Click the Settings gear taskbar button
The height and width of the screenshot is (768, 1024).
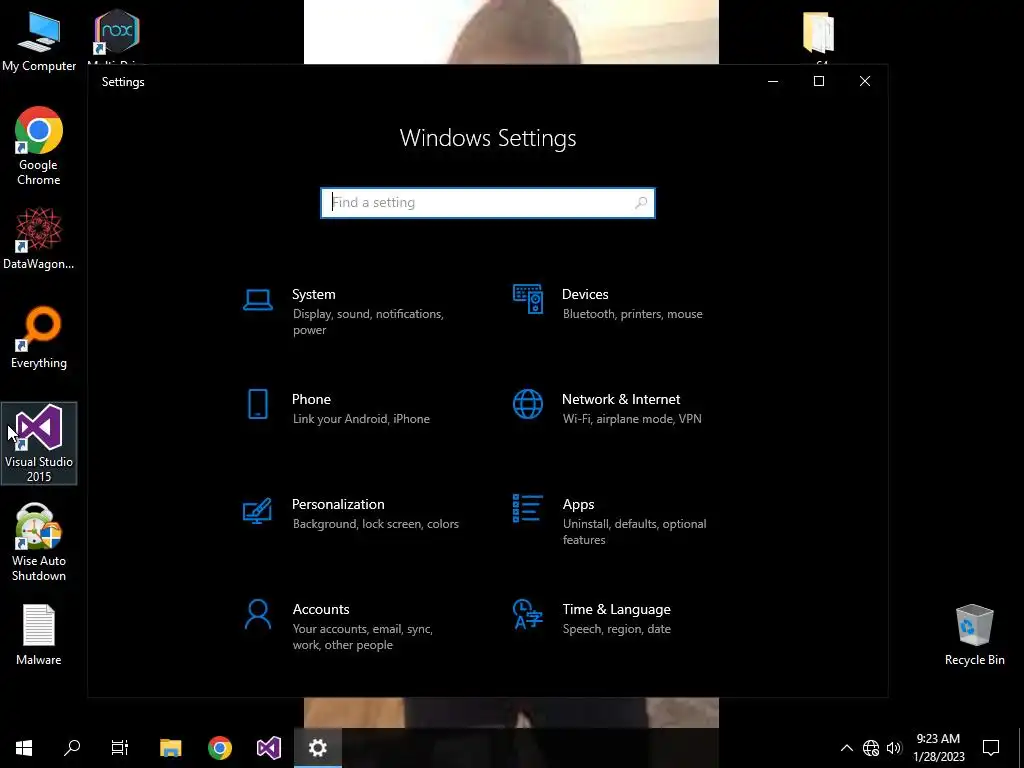(317, 748)
